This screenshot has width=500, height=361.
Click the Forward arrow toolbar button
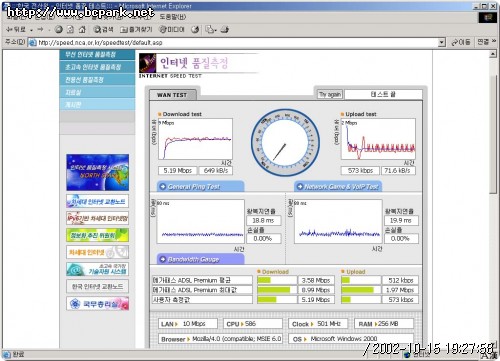coord(40,30)
